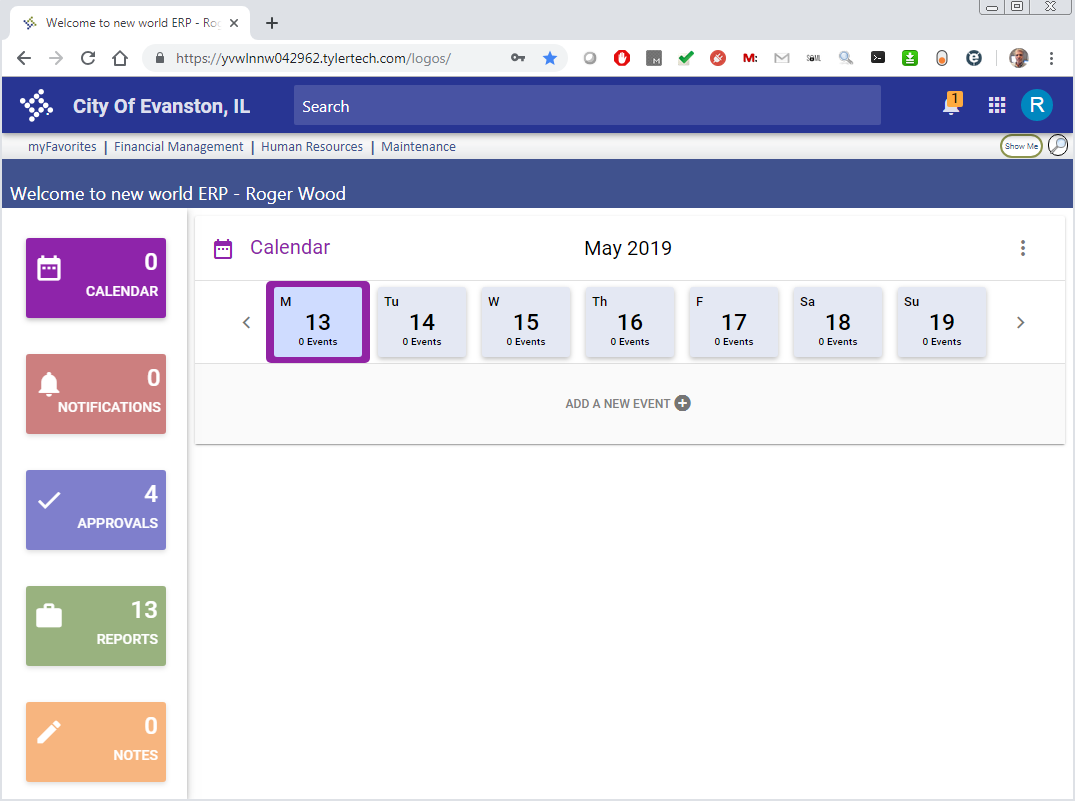Open the Notes tile
This screenshot has height=801, width=1075.
pos(95,742)
